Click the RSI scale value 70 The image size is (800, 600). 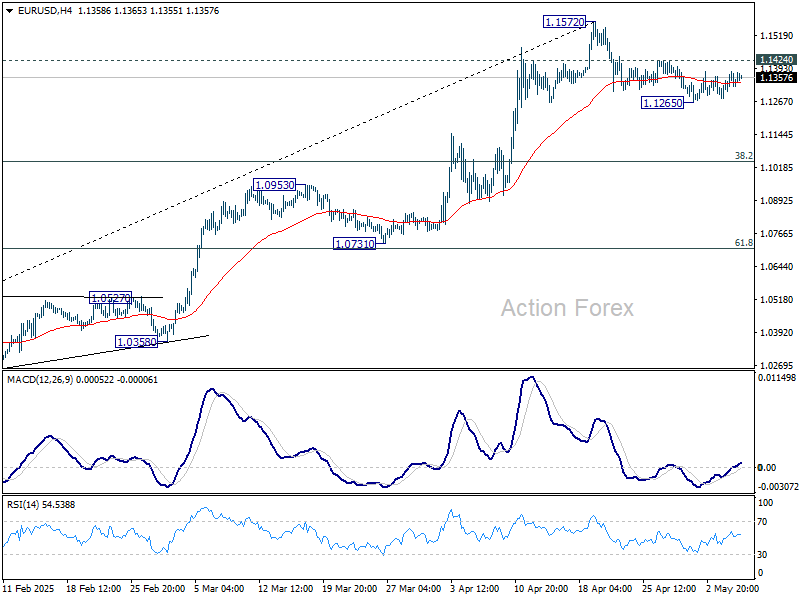[x=762, y=522]
